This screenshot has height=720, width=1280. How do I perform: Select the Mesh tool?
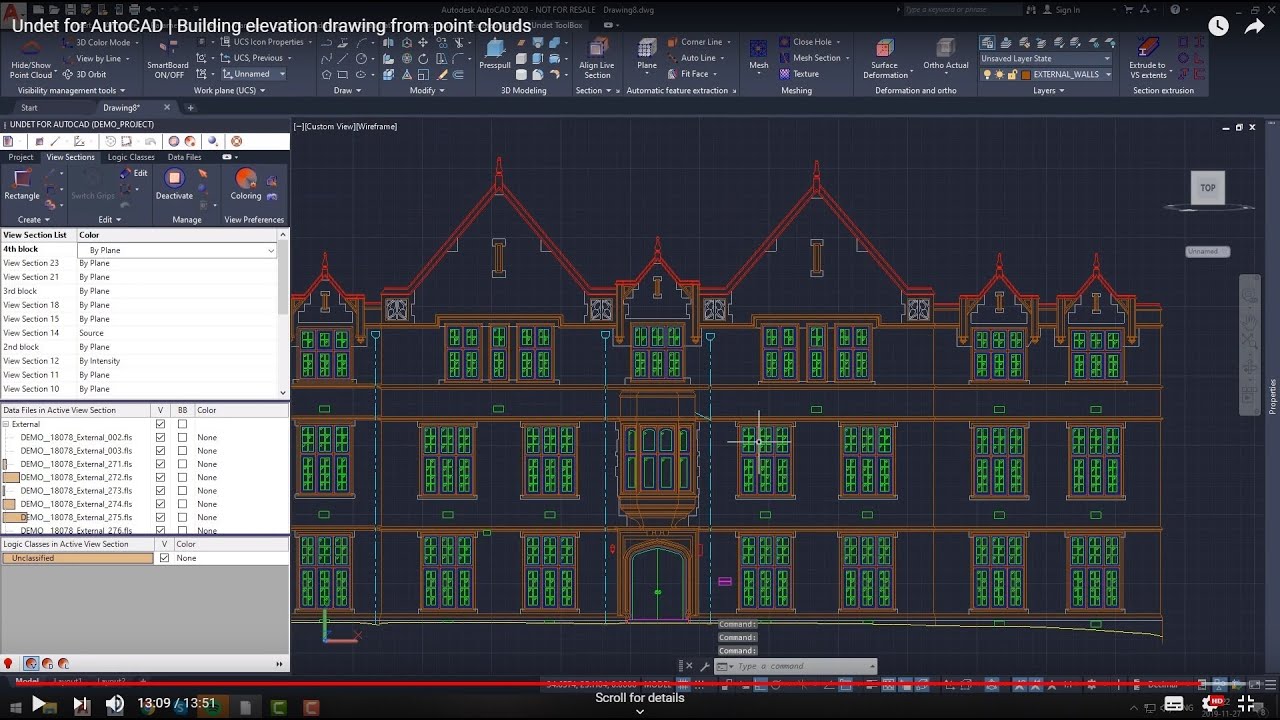point(759,56)
